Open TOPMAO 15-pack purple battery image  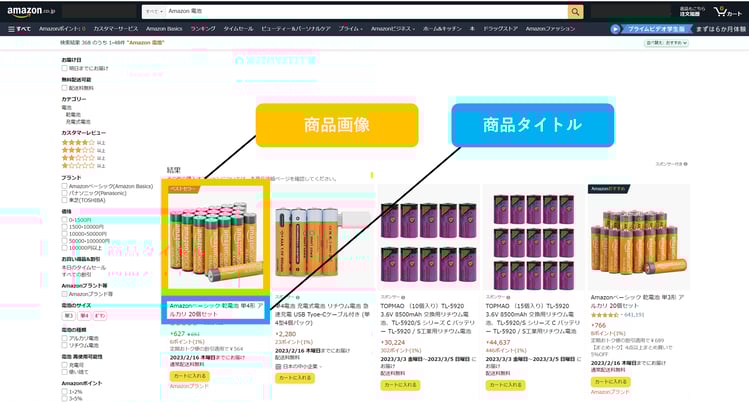[534, 237]
